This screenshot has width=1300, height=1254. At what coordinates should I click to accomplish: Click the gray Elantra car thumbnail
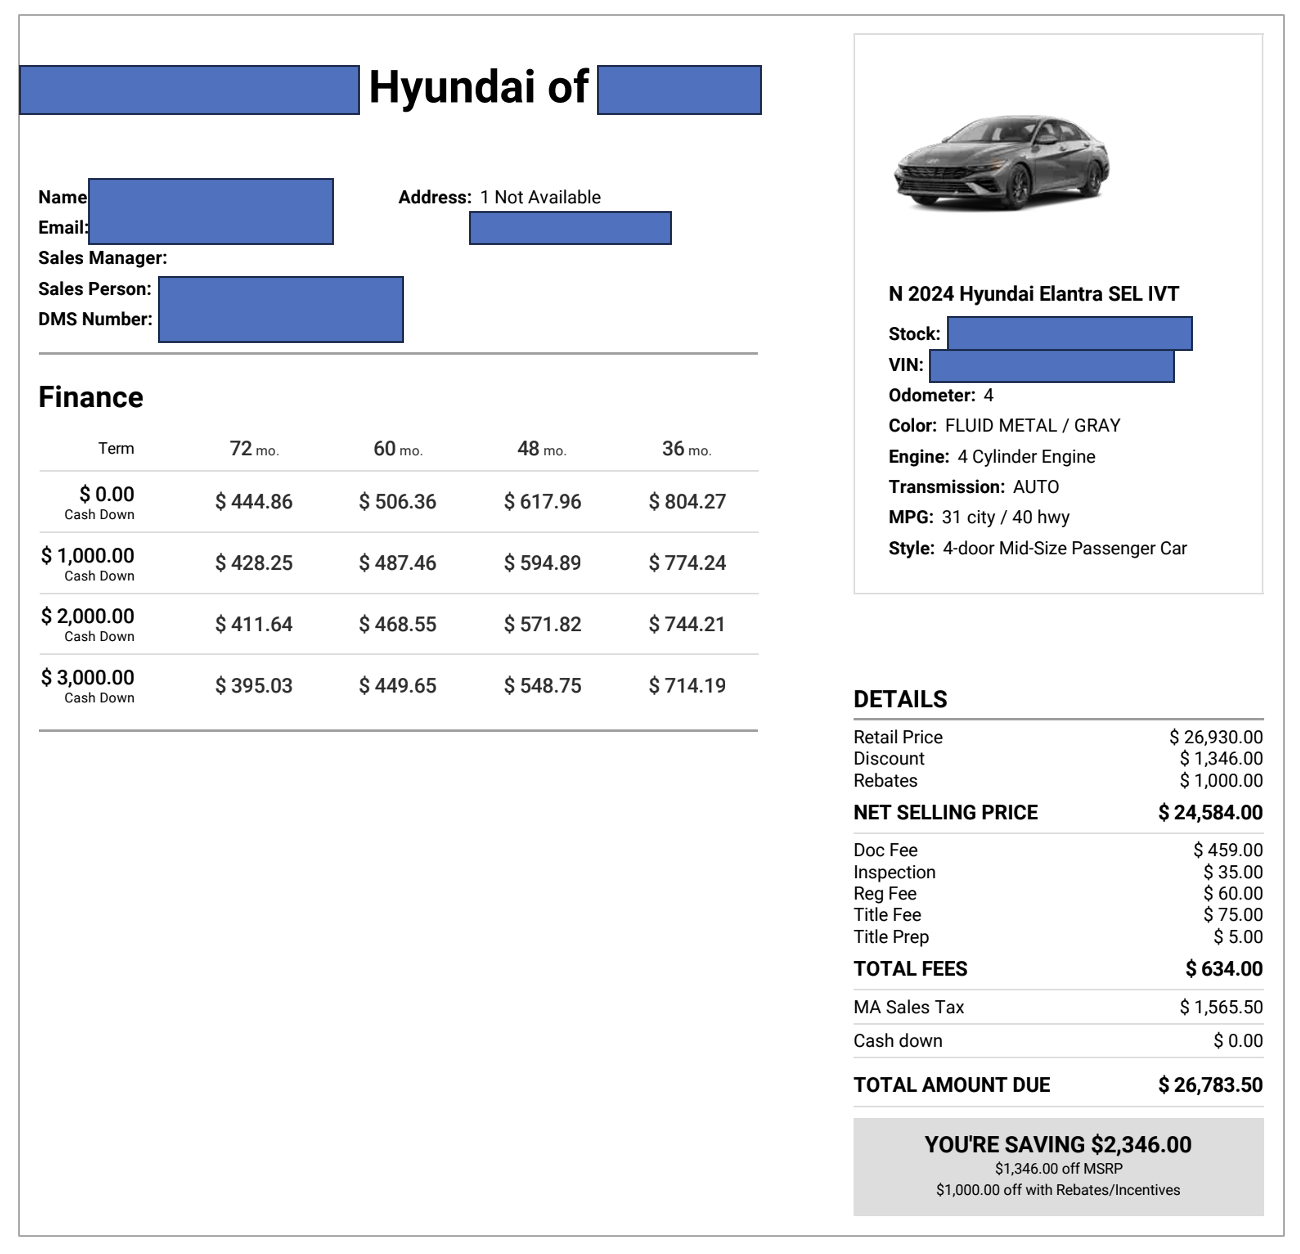point(1002,162)
